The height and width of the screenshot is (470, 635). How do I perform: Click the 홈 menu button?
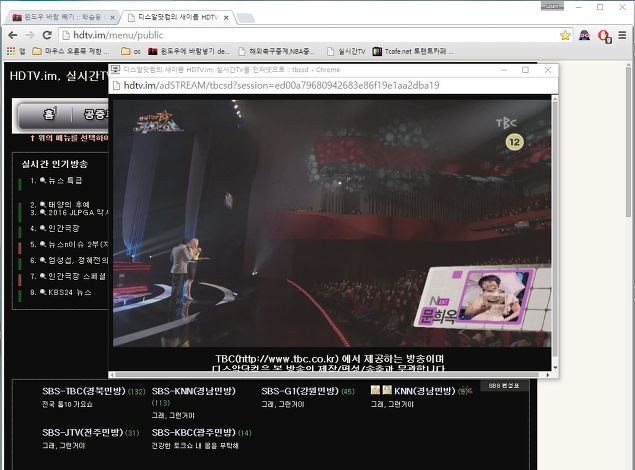pyautogui.click(x=48, y=115)
